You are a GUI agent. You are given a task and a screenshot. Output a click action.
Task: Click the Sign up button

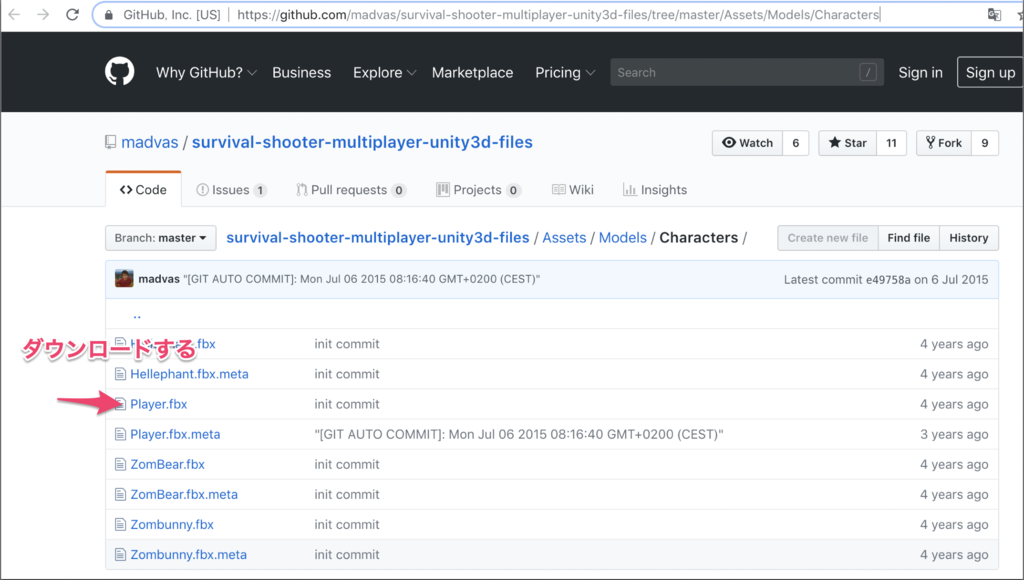(x=990, y=72)
